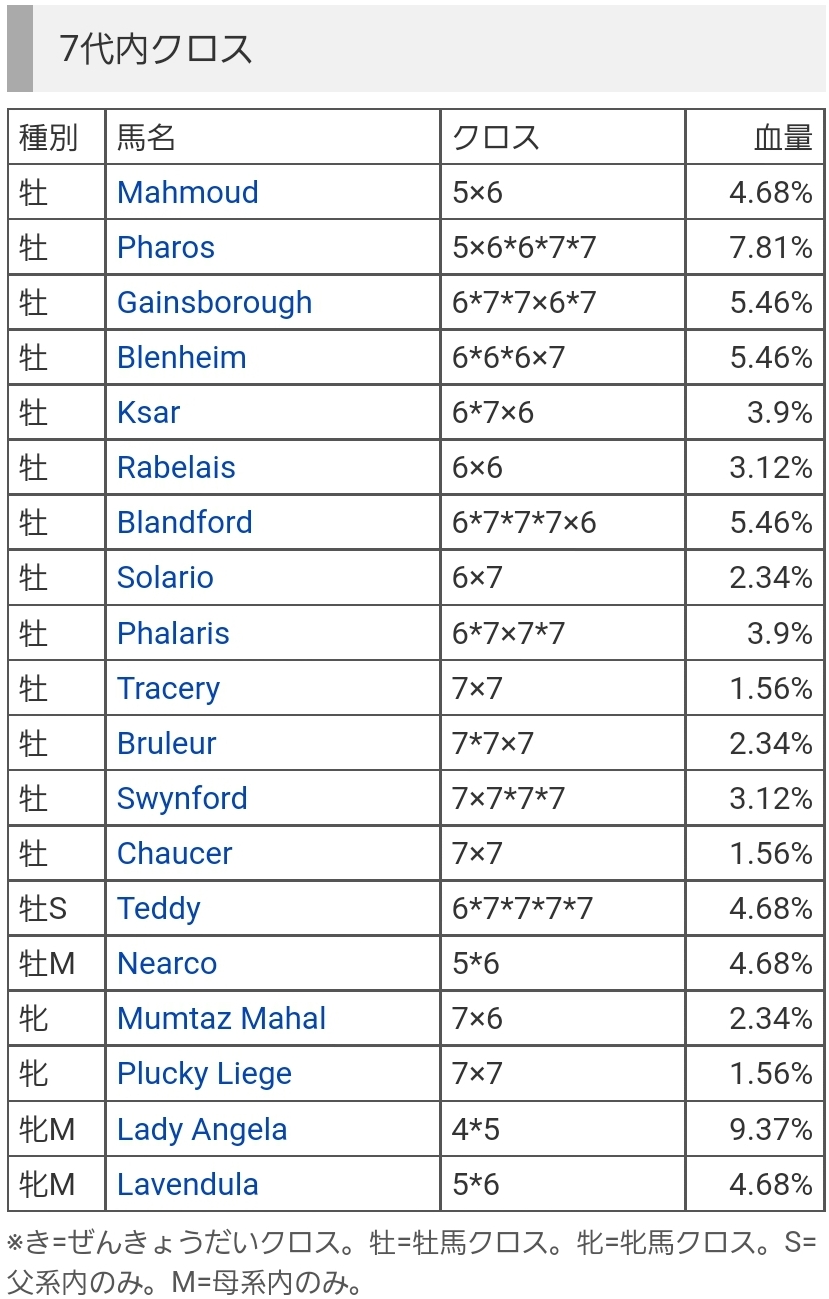Open the Swynford link
Viewport: 829px width, 1299px height.
click(x=182, y=798)
